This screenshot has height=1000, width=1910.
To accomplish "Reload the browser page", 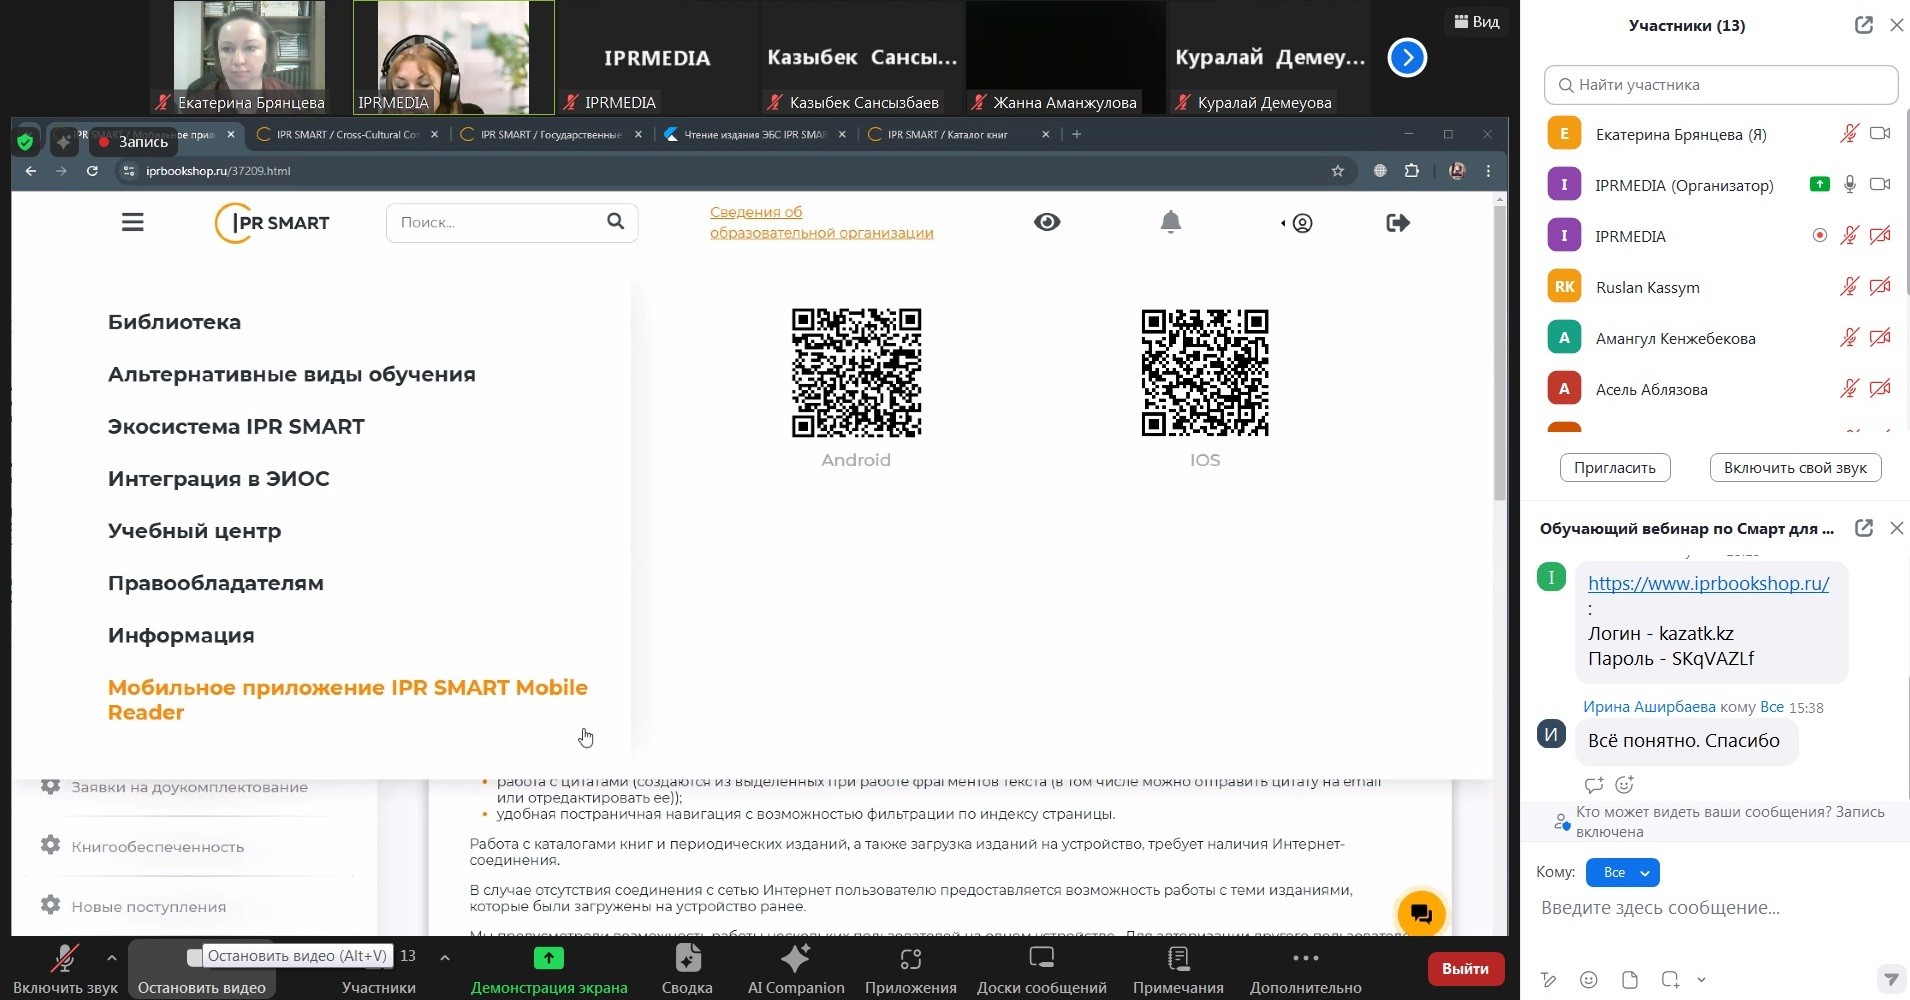I will (92, 171).
